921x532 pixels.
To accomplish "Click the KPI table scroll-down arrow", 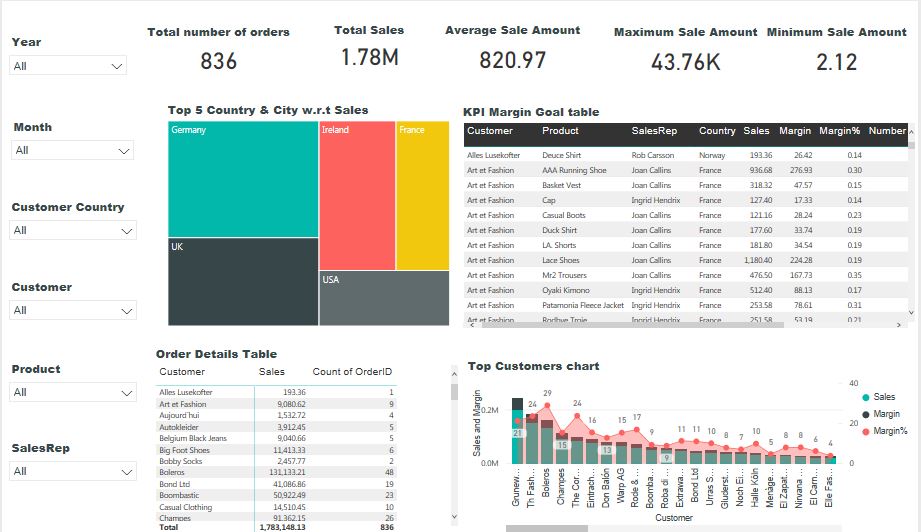I will 910,313.
